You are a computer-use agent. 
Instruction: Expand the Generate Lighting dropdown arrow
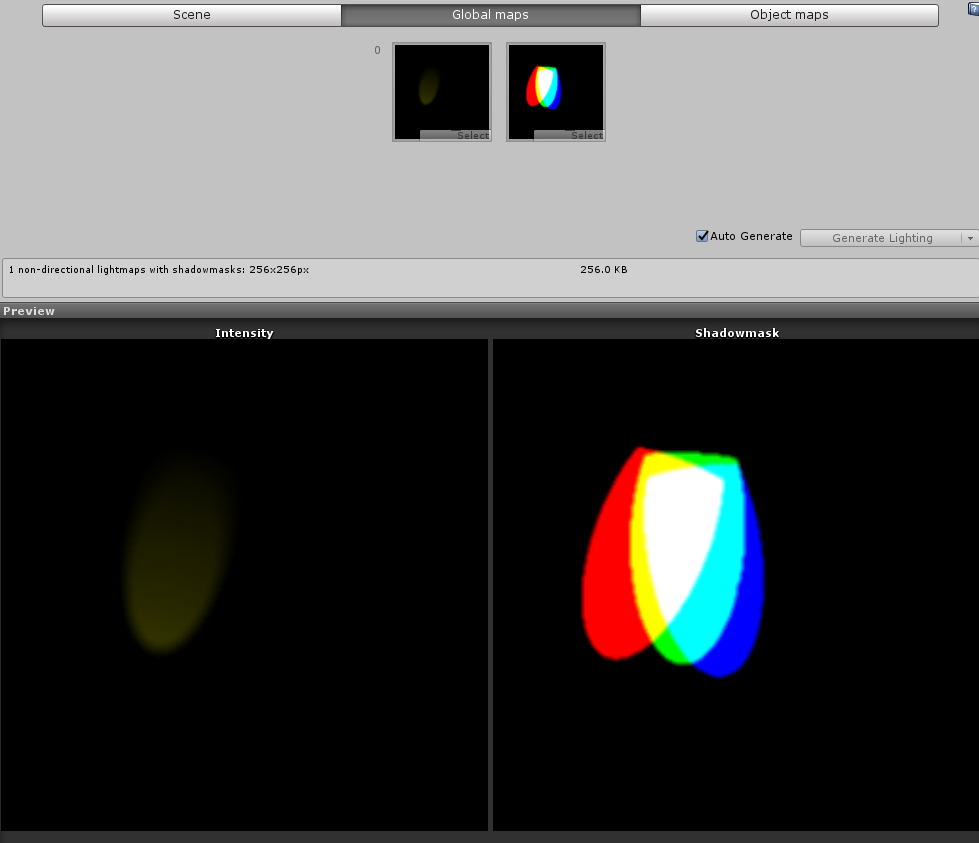click(969, 238)
